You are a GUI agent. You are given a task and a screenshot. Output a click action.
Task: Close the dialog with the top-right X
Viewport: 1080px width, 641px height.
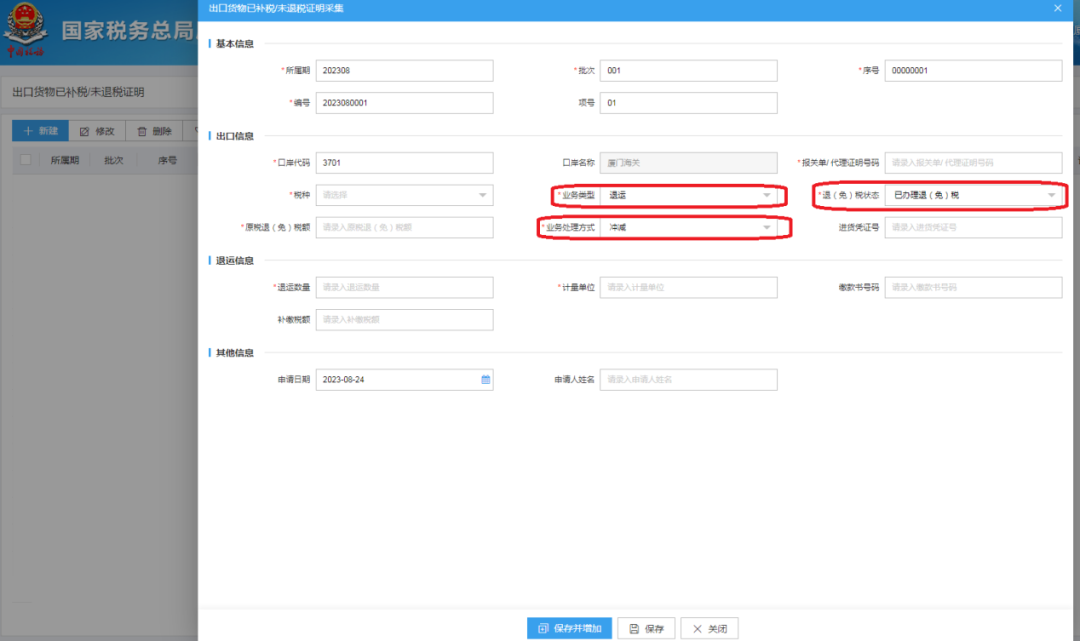pos(1057,8)
